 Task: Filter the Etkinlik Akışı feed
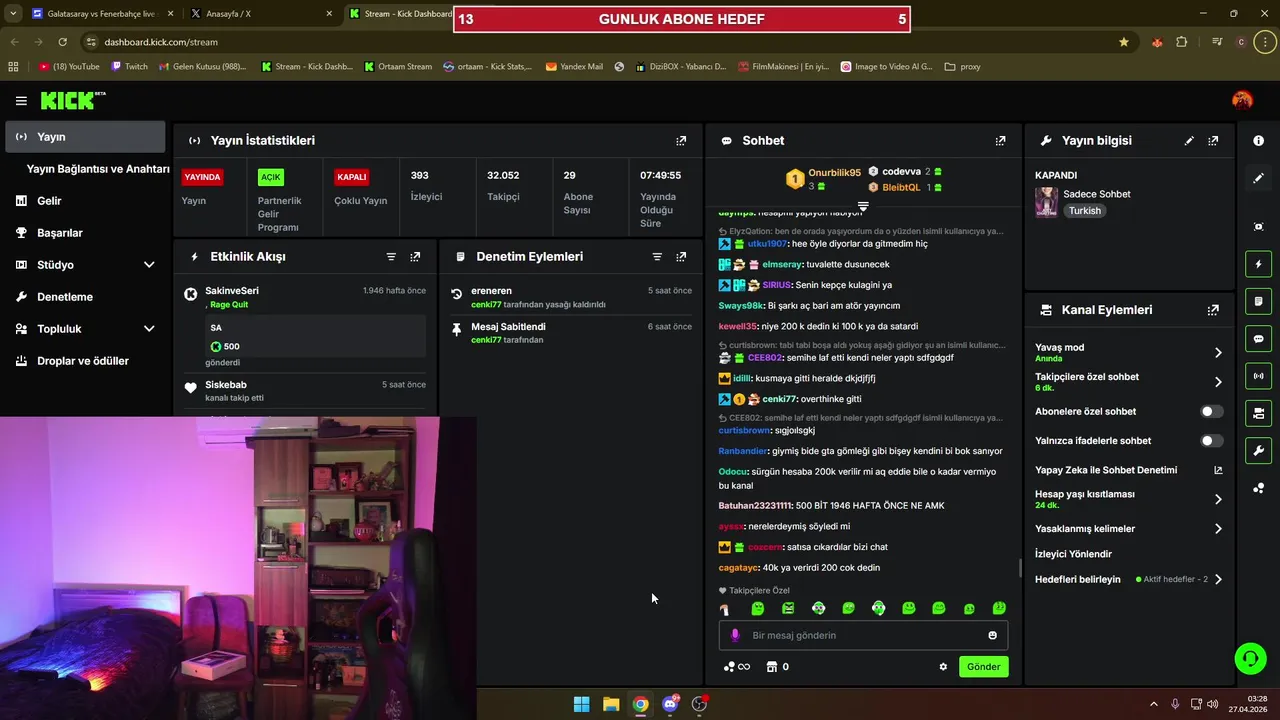[x=391, y=257]
